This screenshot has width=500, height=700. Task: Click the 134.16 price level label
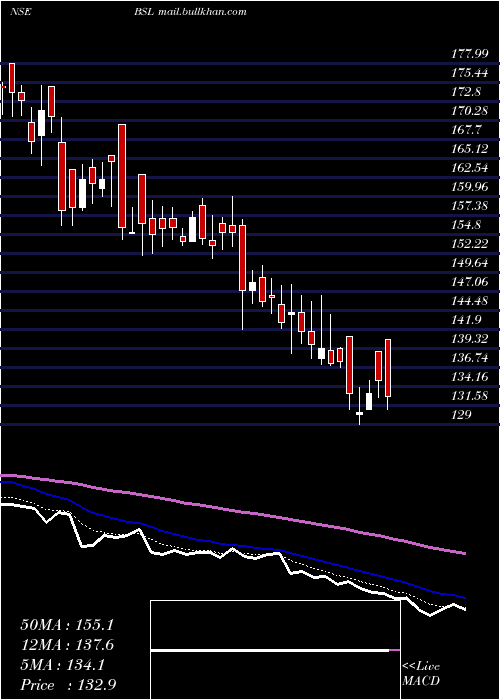pyautogui.click(x=470, y=377)
